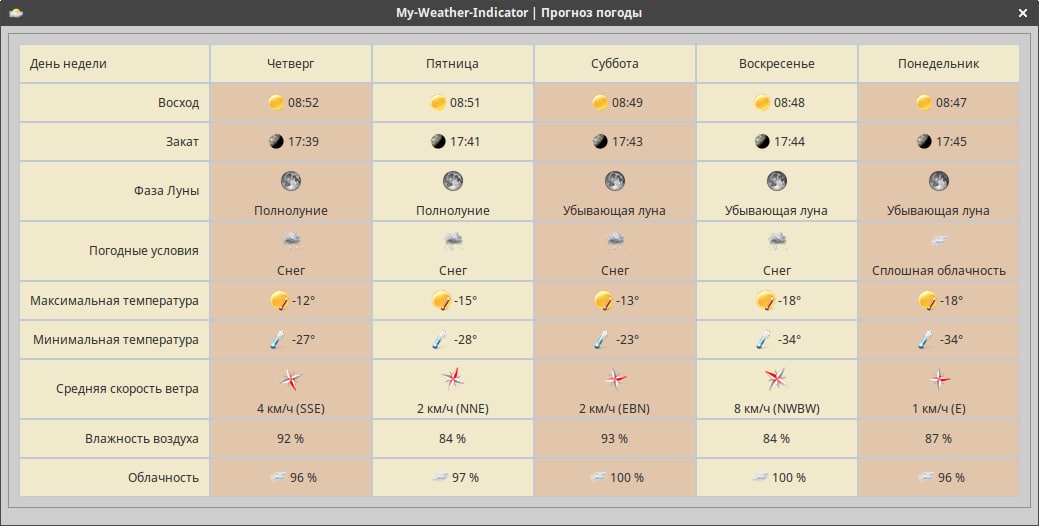Click the 100 % cloudiness value for Суббота
The height and width of the screenshot is (526, 1039).
(627, 478)
